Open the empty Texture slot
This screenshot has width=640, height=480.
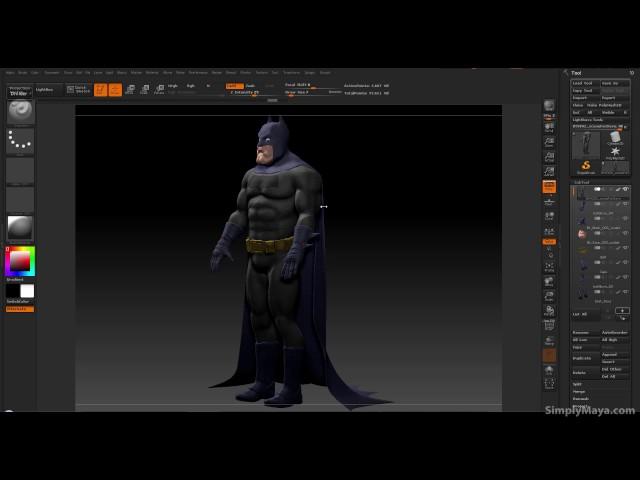click(20, 199)
